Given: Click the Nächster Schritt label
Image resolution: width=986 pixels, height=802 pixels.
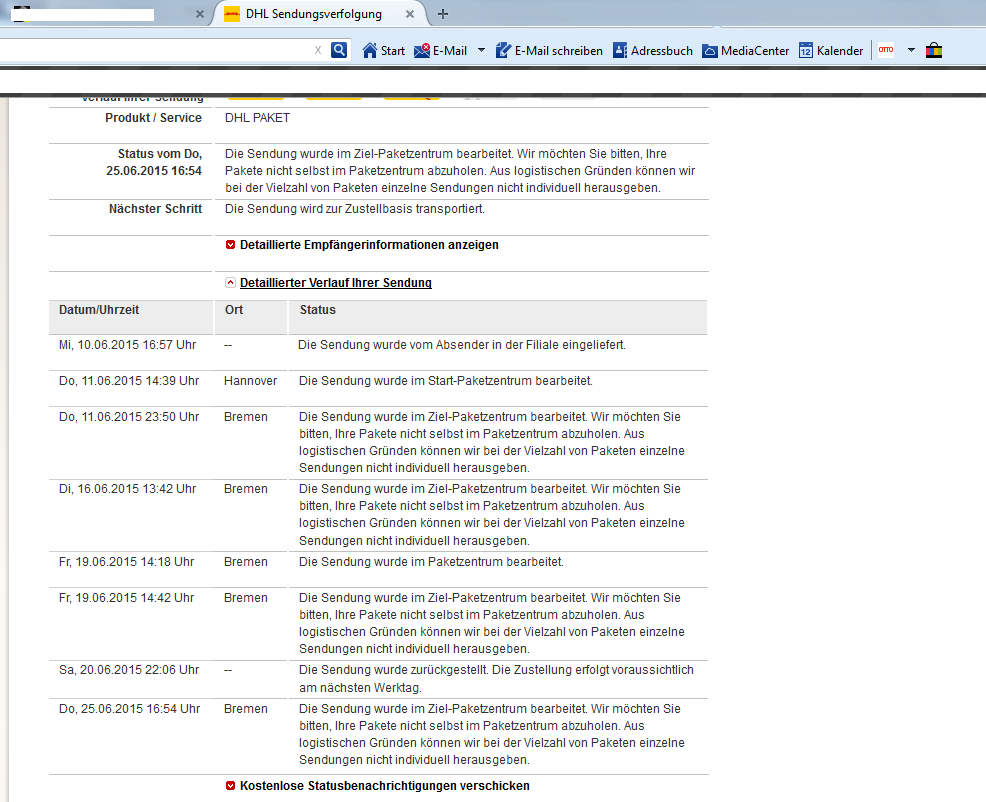Looking at the screenshot, I should point(155,209).
